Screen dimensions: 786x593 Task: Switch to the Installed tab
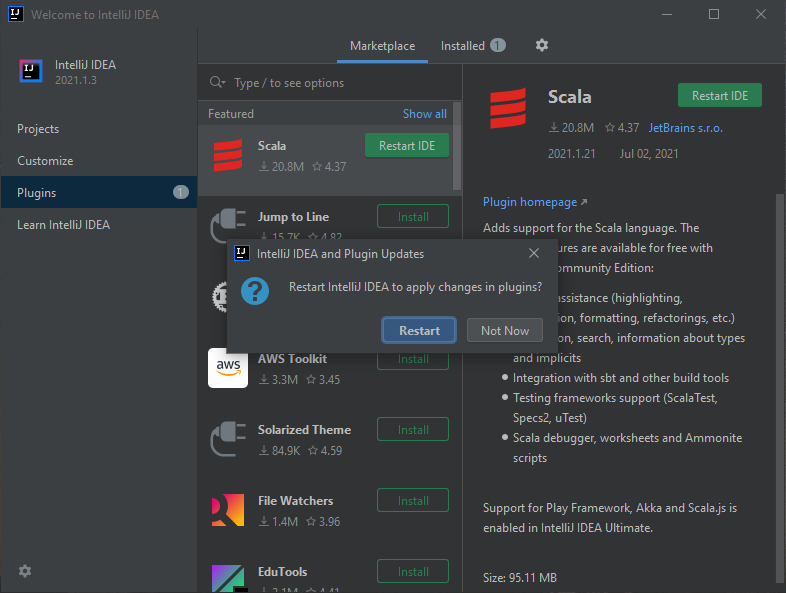[x=473, y=46]
